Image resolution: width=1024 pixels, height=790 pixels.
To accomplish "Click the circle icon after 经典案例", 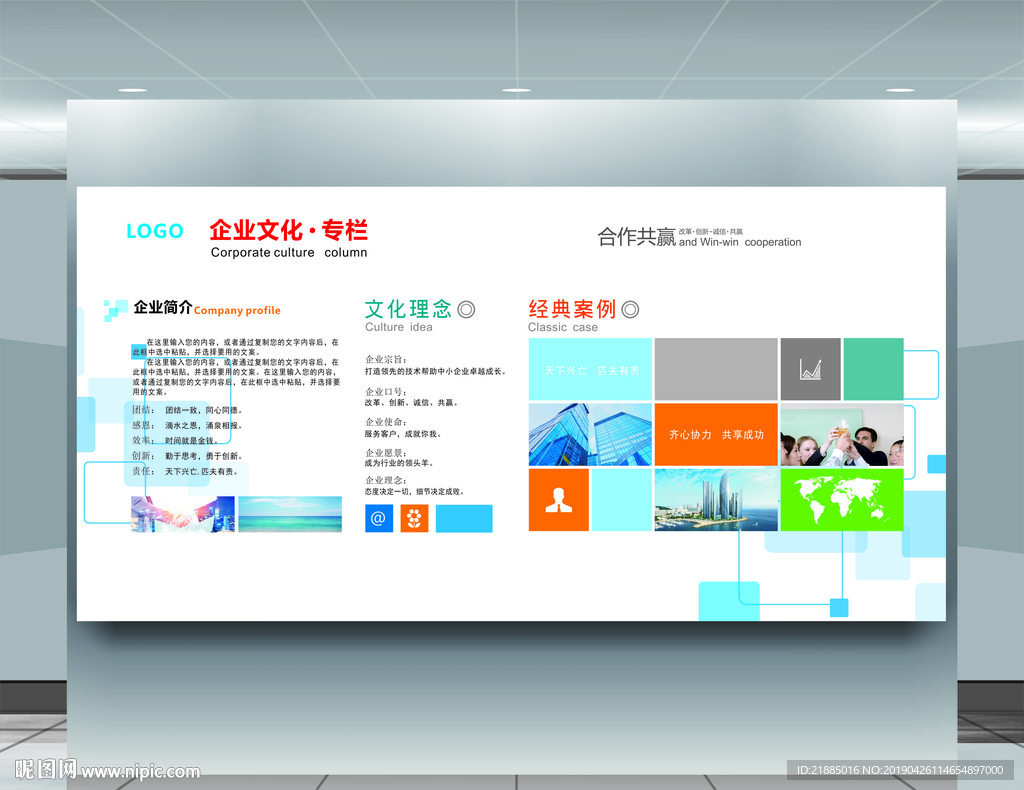I will tap(630, 309).
